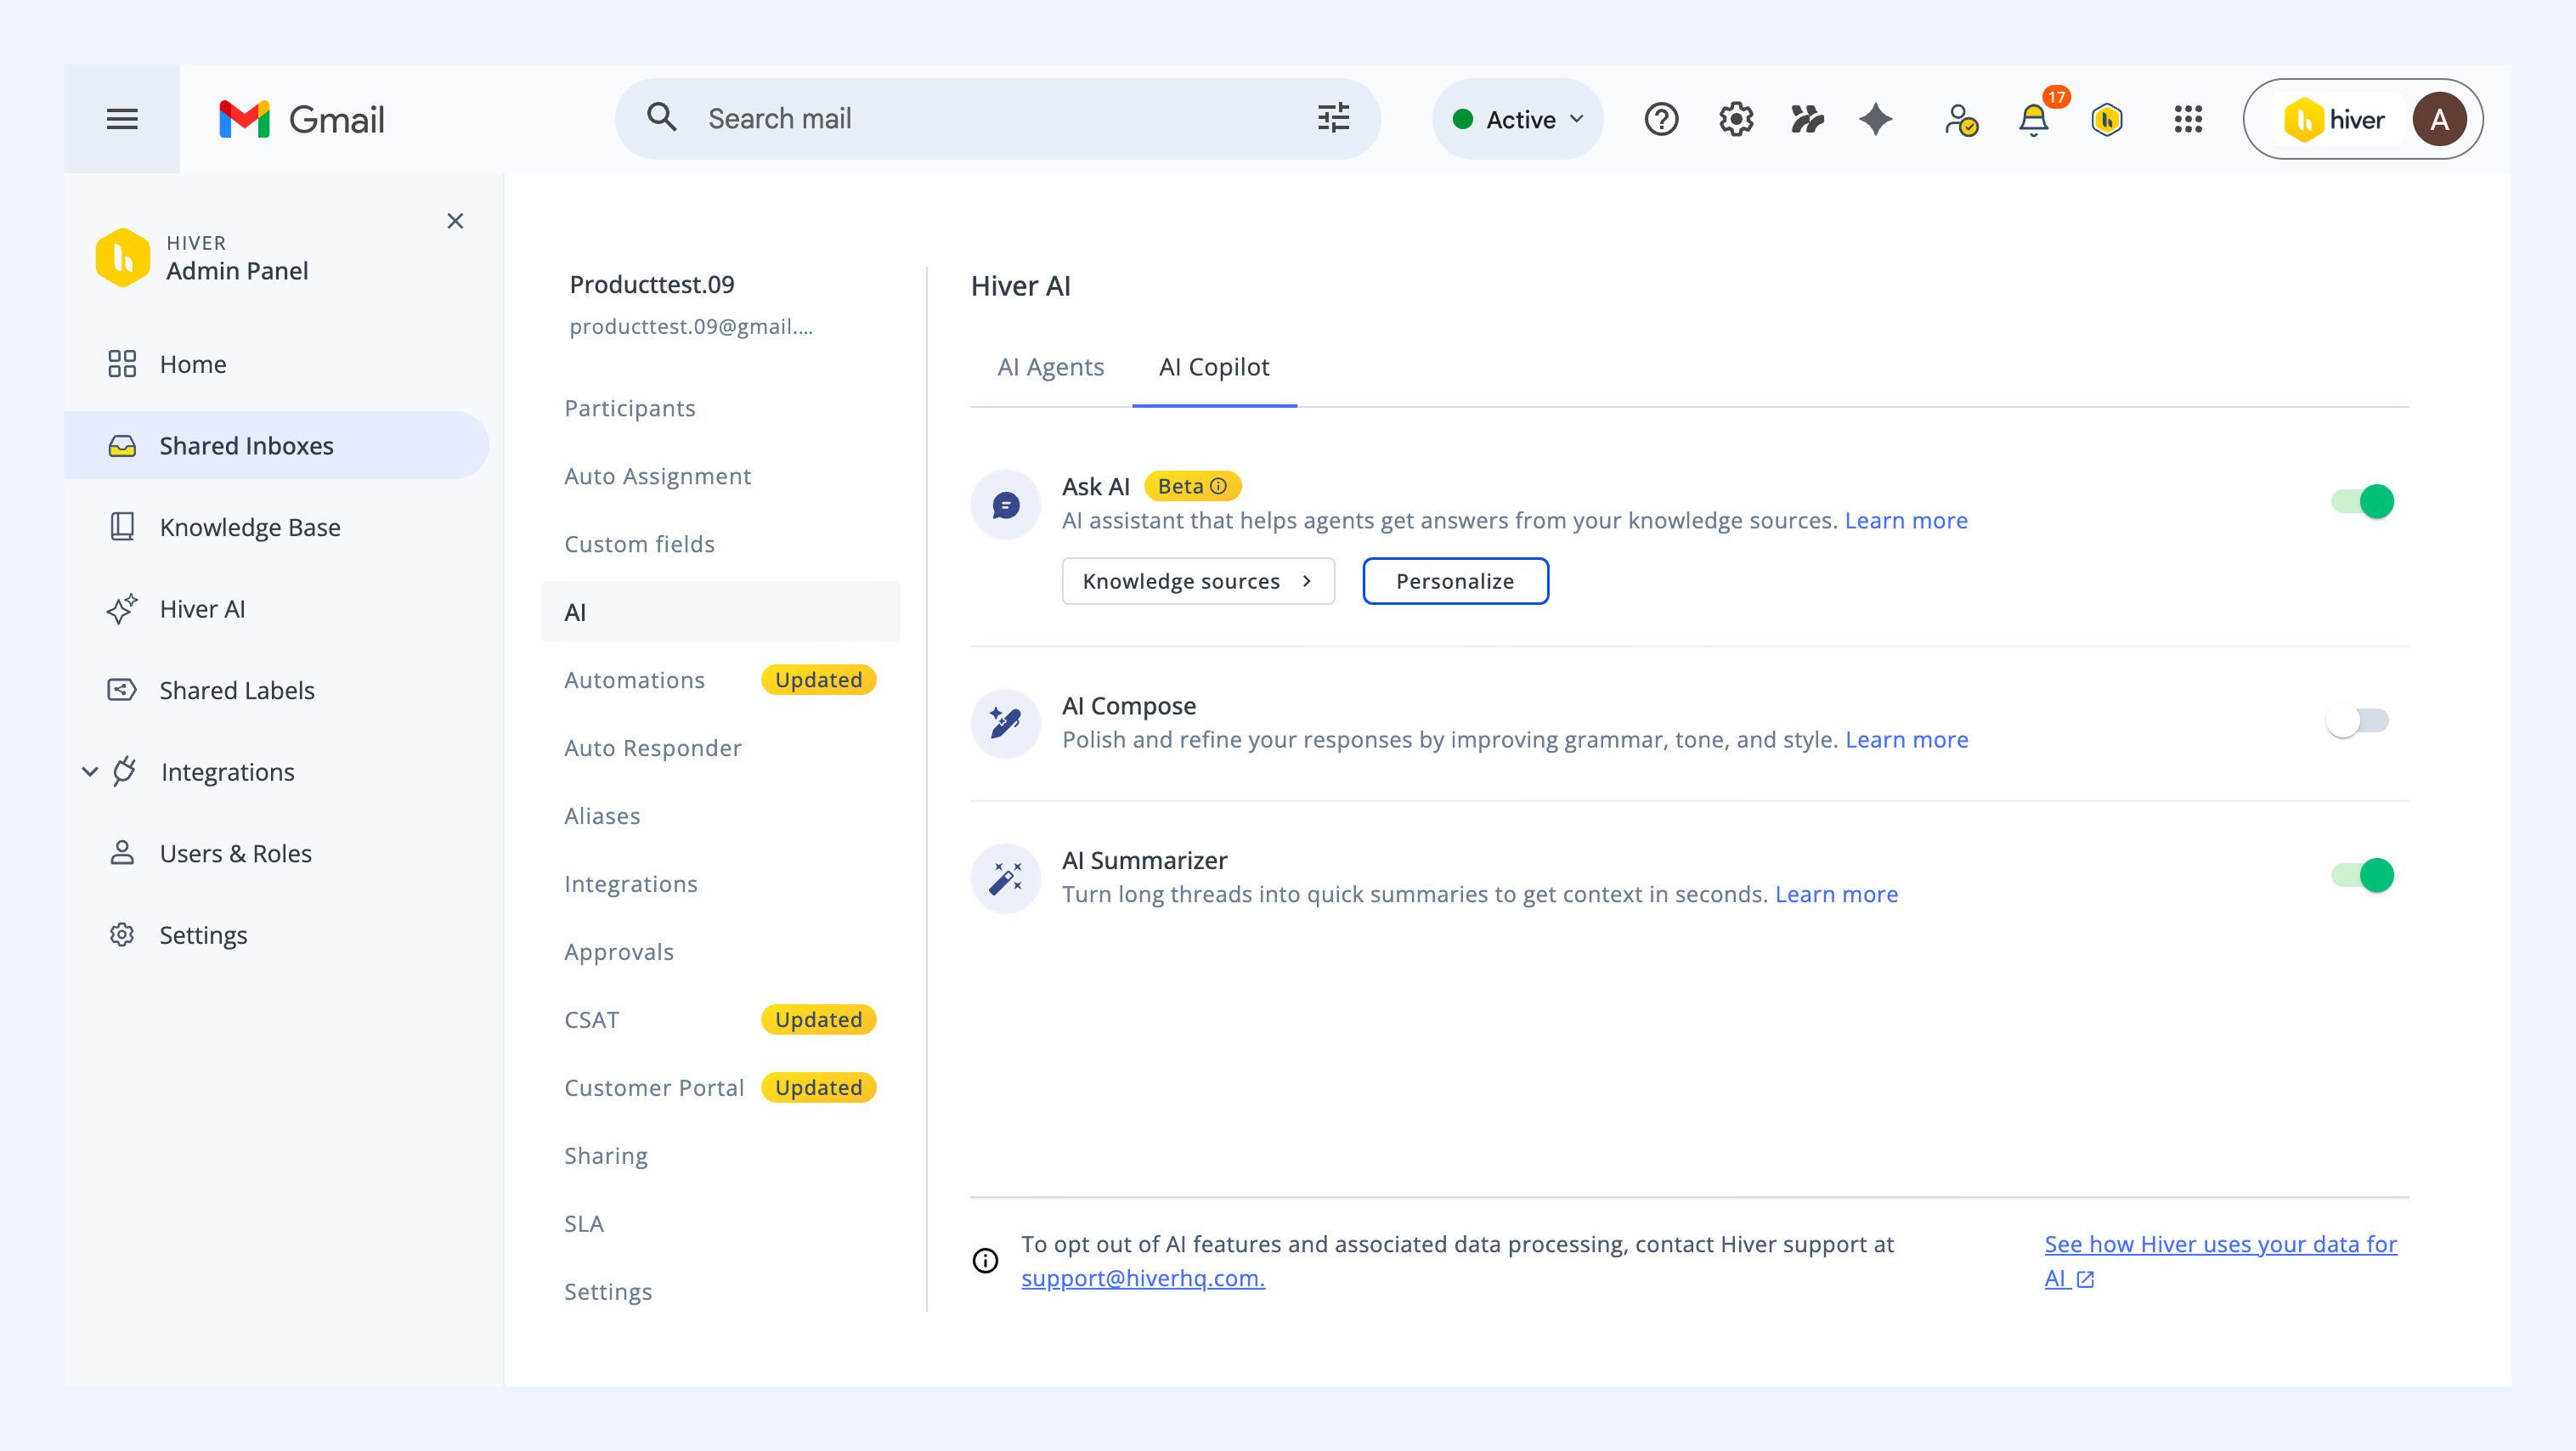Screen dimensions: 2576x1451
Task: Click Learn more for Ask AI
Action: coord(1906,520)
